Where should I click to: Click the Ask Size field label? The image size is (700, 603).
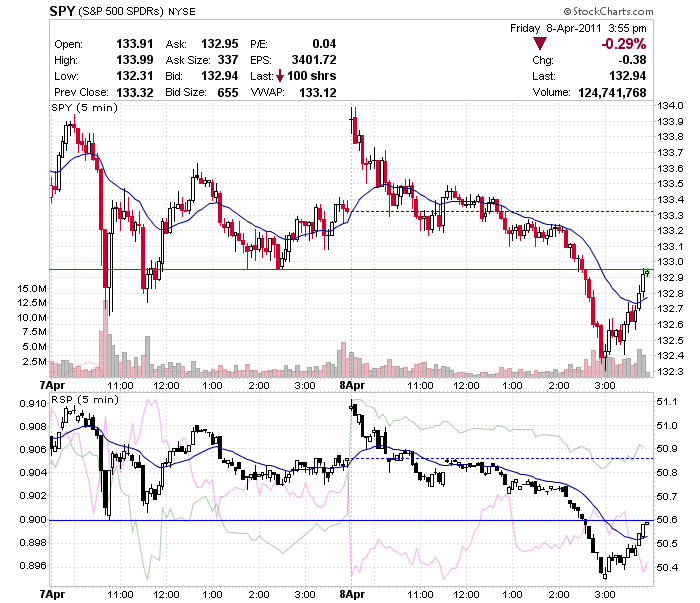tap(188, 60)
